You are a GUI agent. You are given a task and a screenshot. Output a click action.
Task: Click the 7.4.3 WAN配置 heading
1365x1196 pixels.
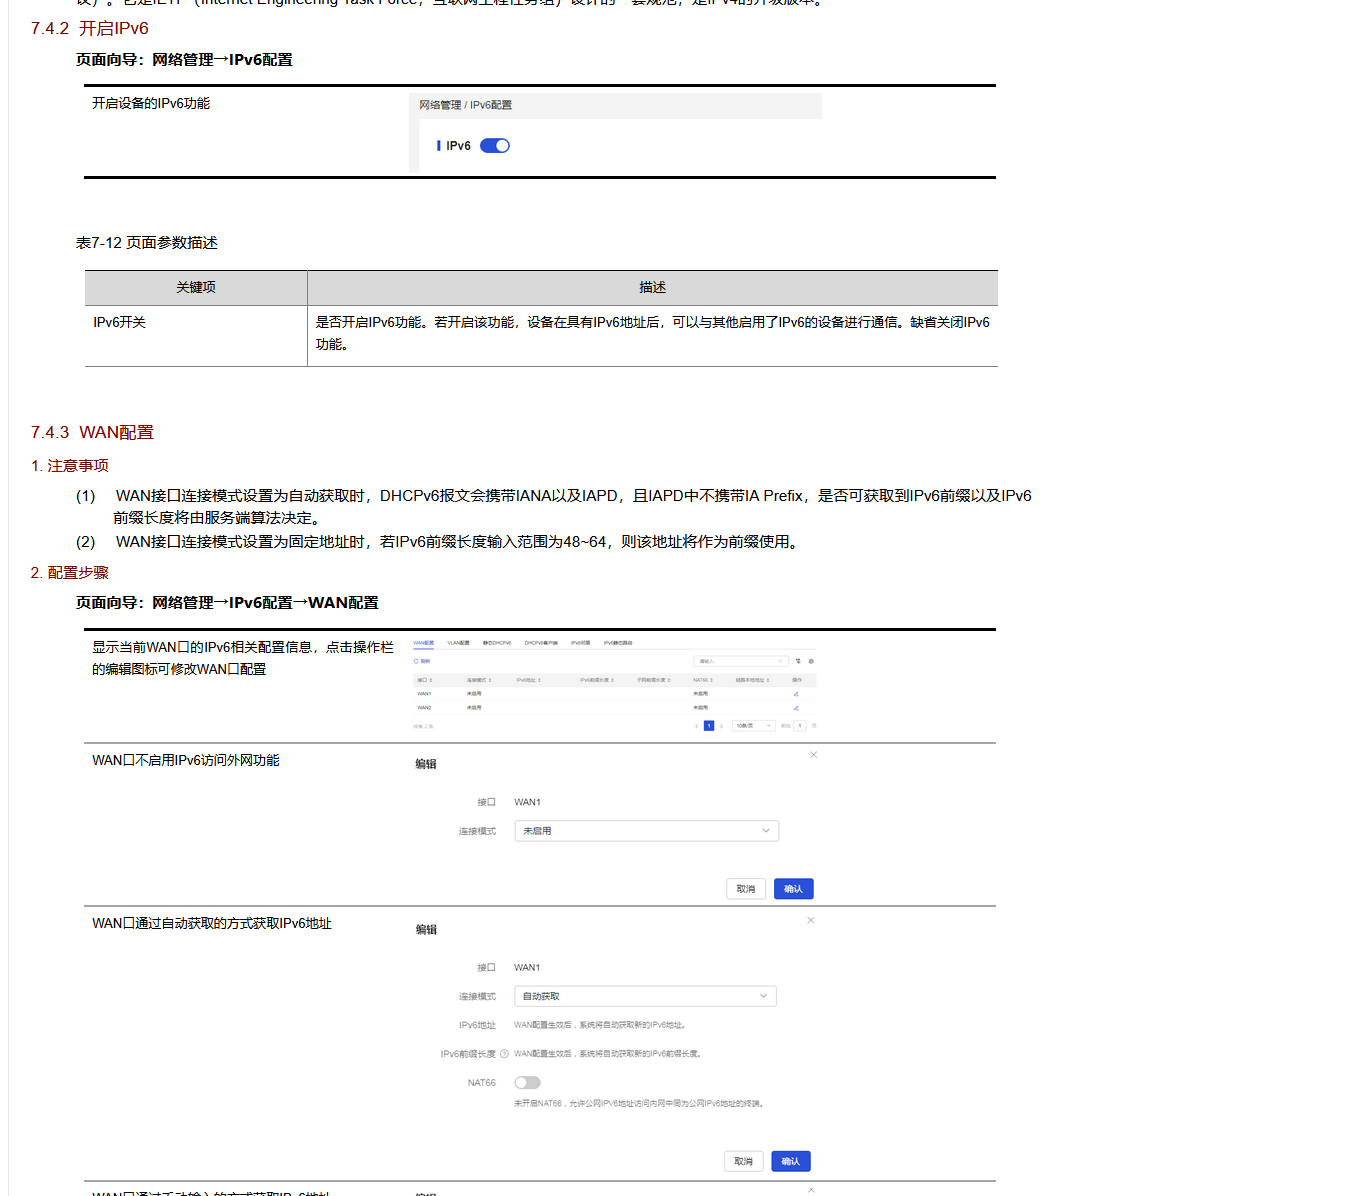[x=92, y=432]
